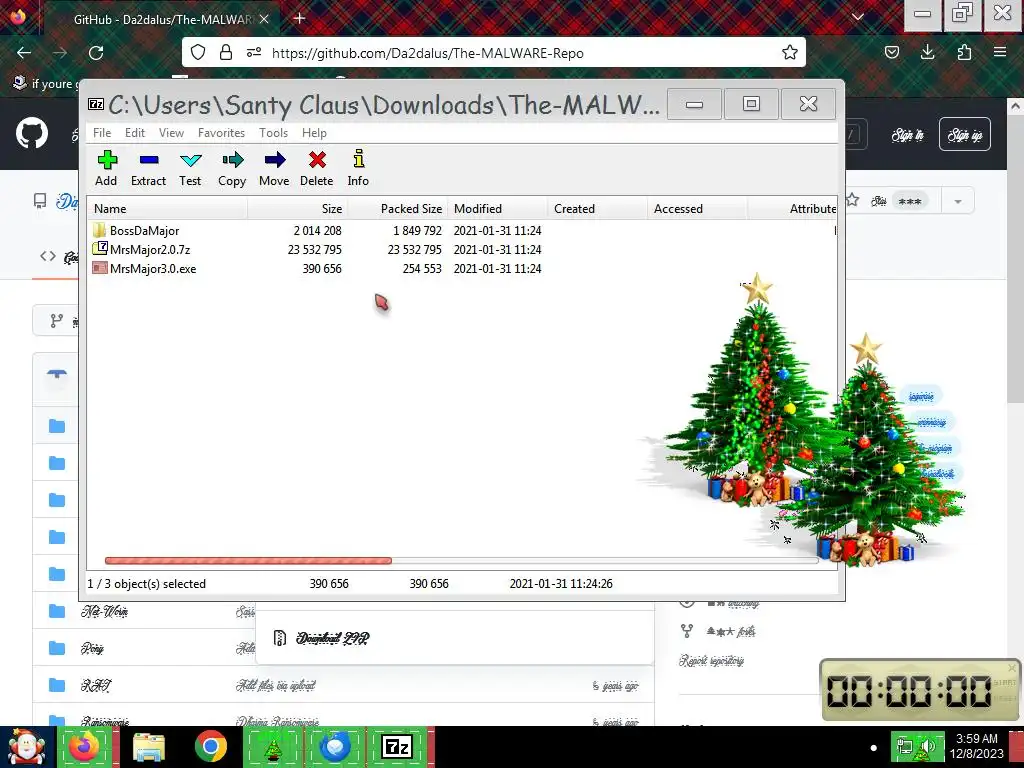Reload the page in Firefox

pos(96,53)
